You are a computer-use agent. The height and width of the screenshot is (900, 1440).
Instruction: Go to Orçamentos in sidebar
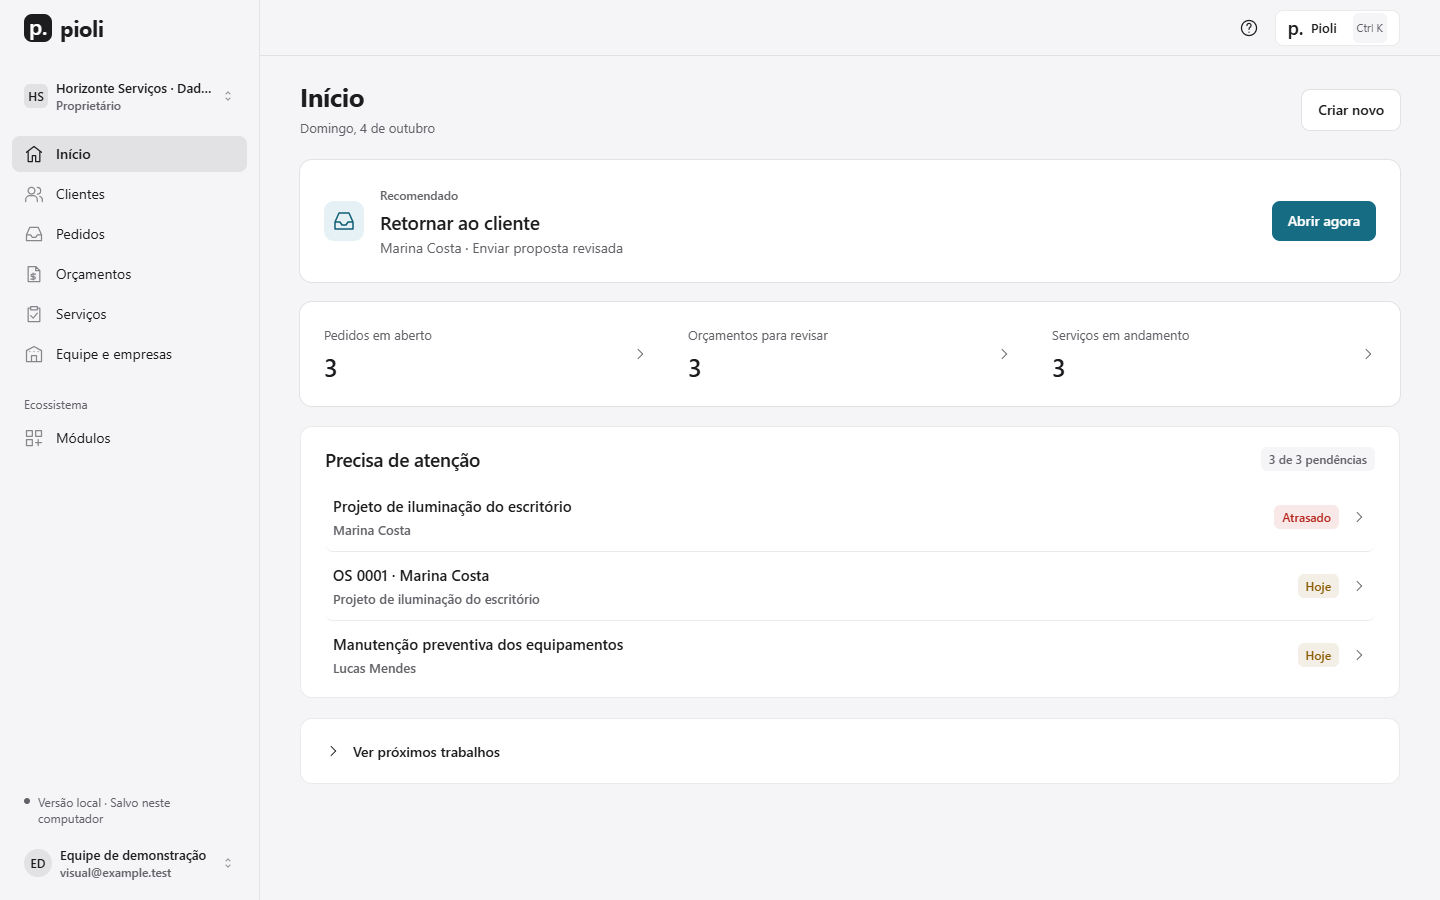click(x=130, y=274)
